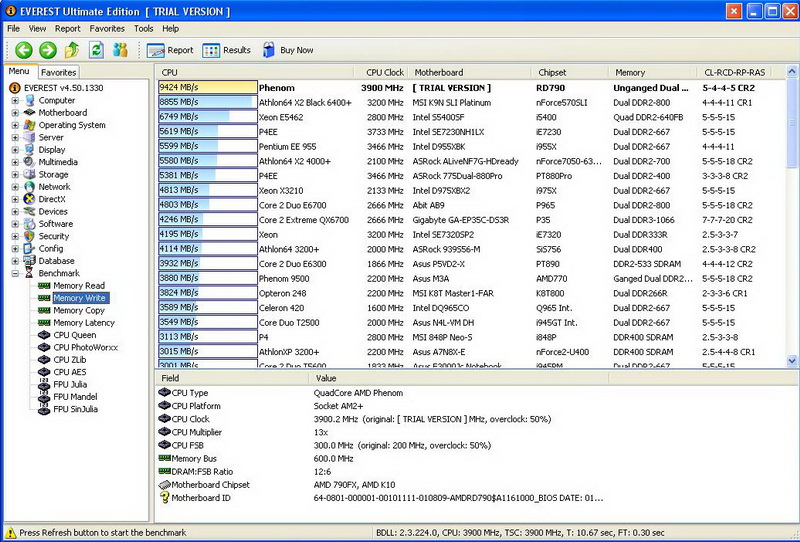
Task: Collapse the Benchmark tree node
Action: 15,274
